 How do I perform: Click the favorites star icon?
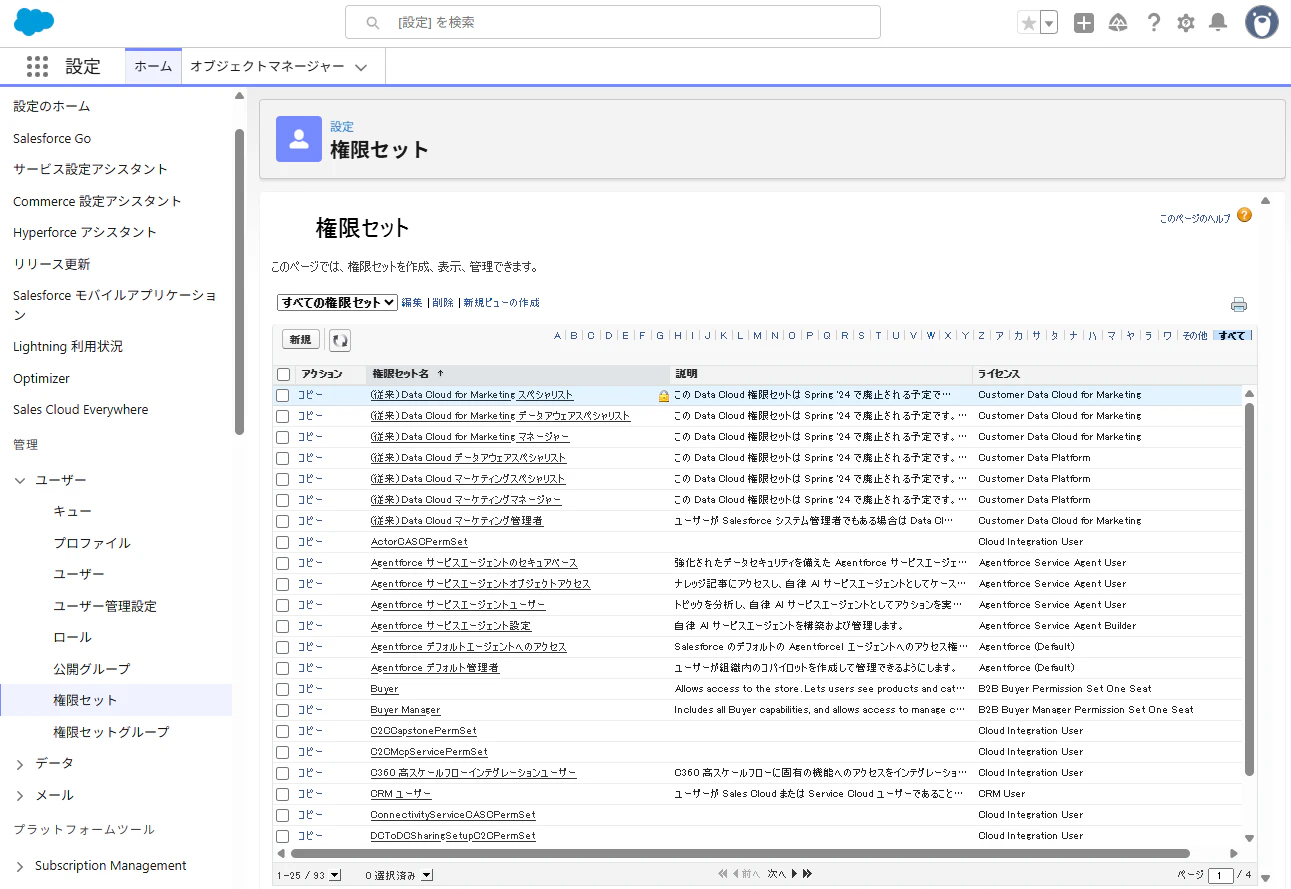(x=1028, y=23)
